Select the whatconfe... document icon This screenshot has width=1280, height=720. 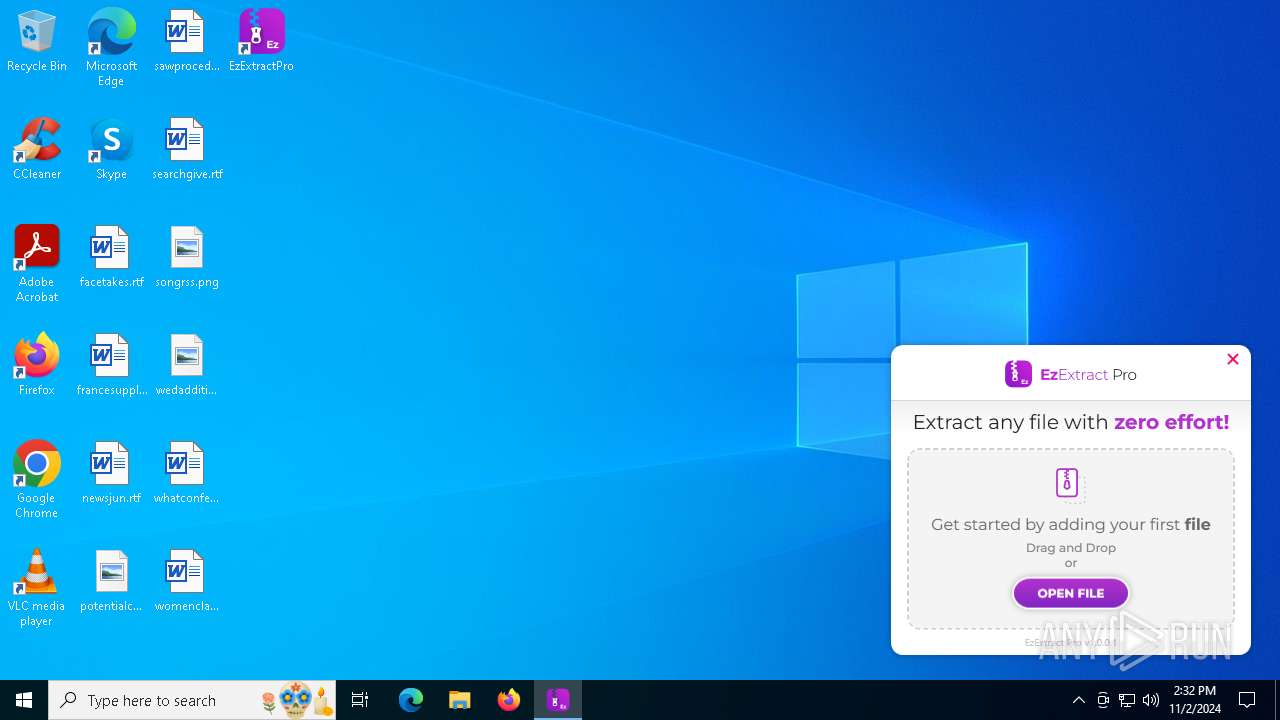click(x=186, y=474)
